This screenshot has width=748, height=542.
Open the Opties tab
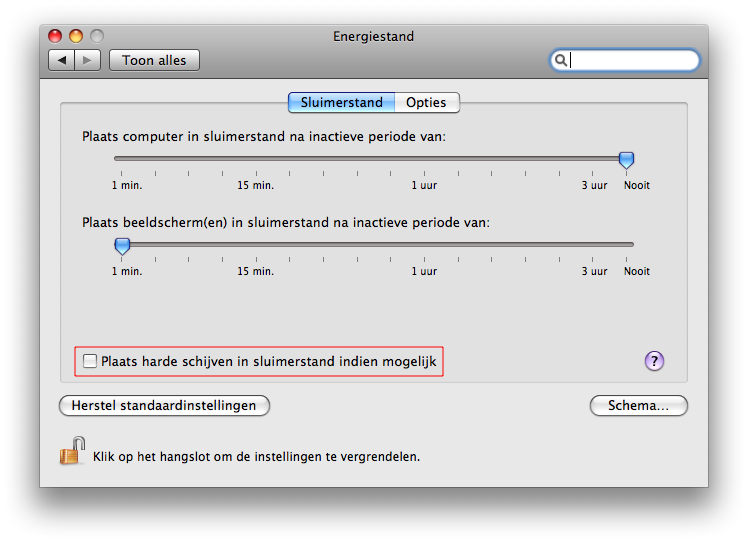(x=426, y=103)
